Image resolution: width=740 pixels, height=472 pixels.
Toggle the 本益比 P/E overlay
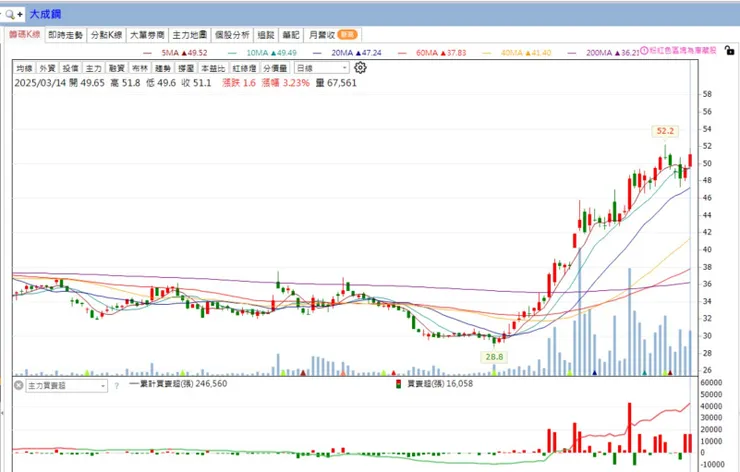(213, 68)
